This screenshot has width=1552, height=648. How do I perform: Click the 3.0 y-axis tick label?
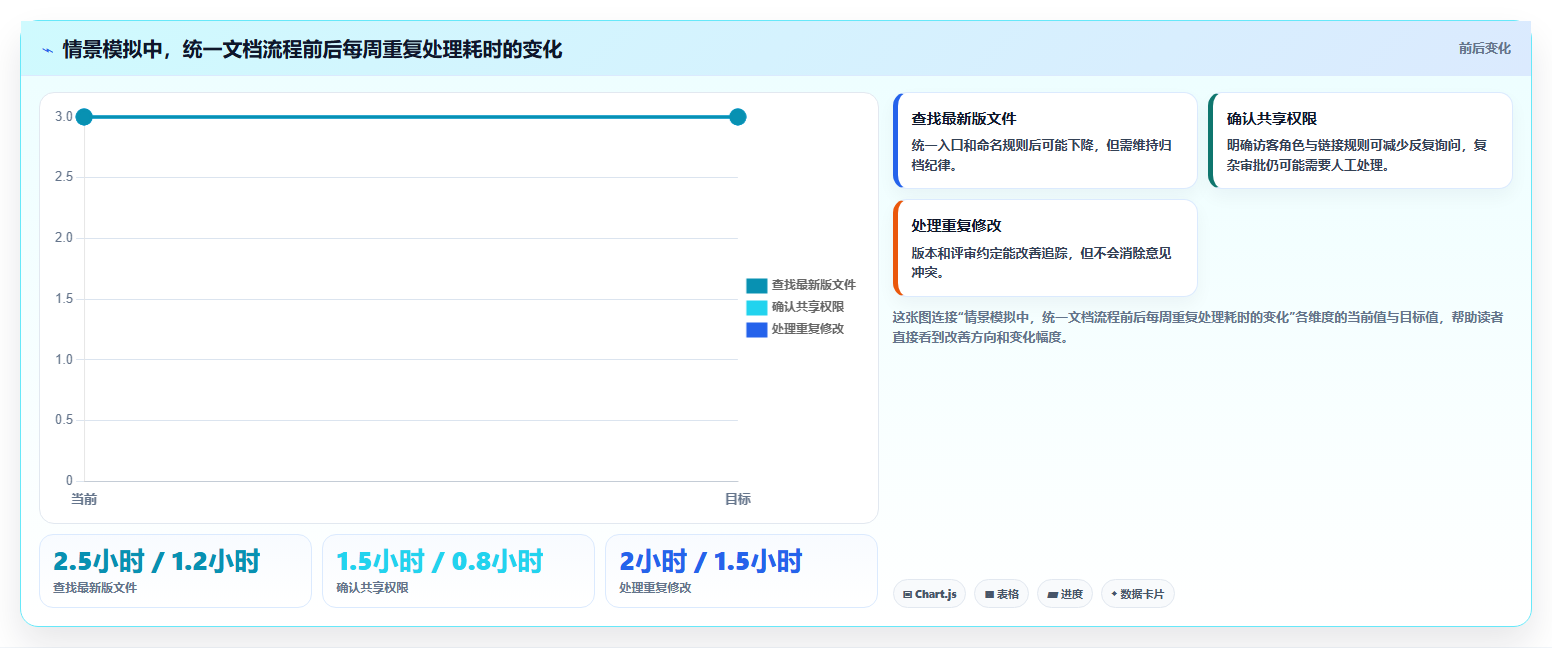coord(64,117)
